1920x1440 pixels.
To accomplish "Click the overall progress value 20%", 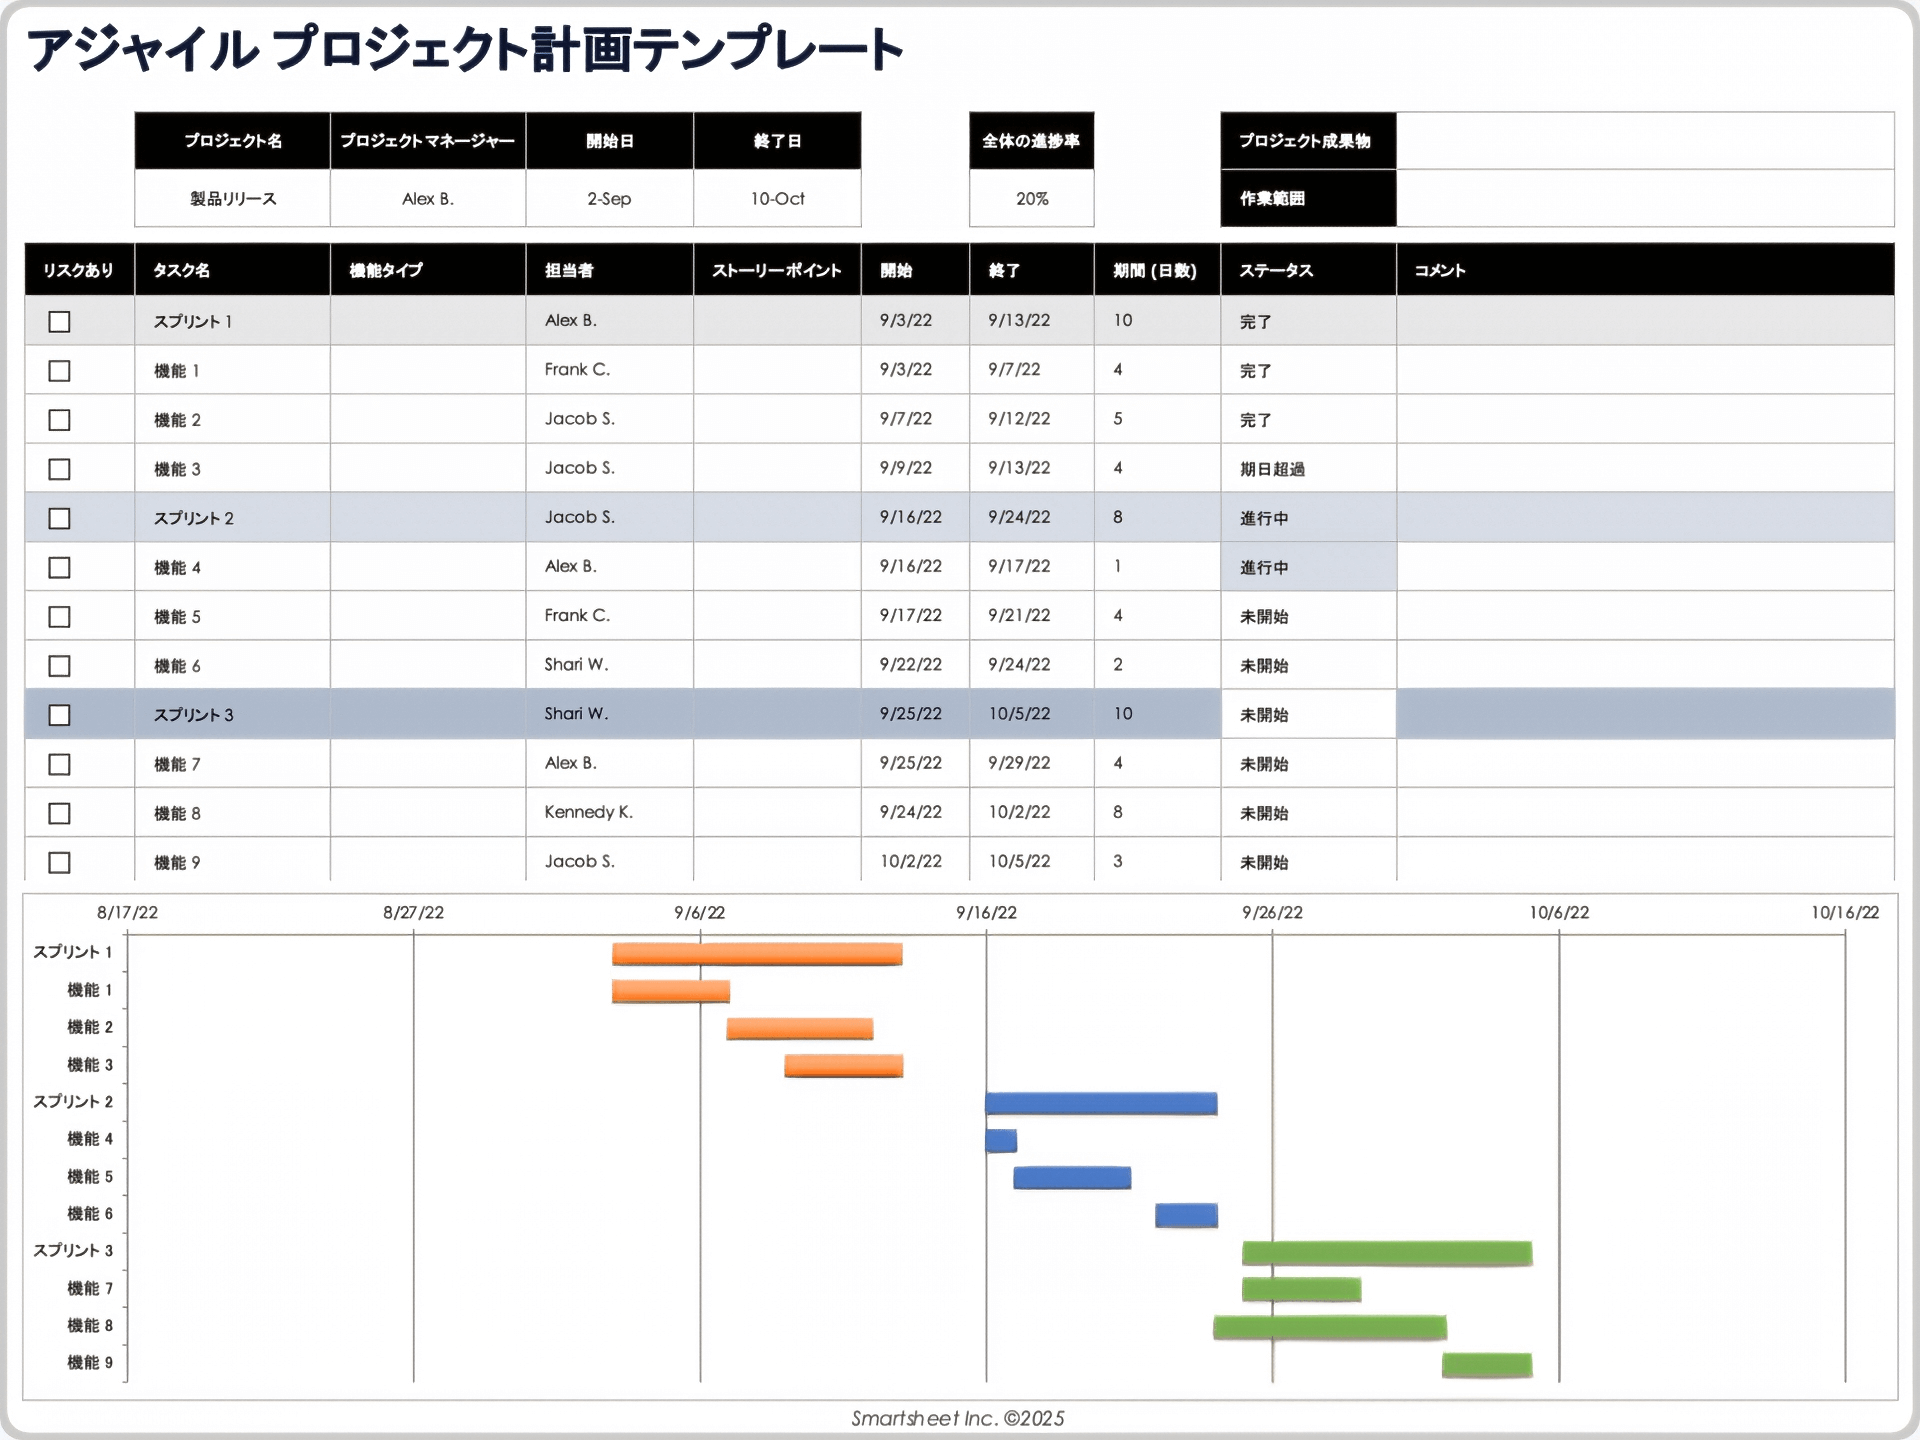I will point(1031,198).
